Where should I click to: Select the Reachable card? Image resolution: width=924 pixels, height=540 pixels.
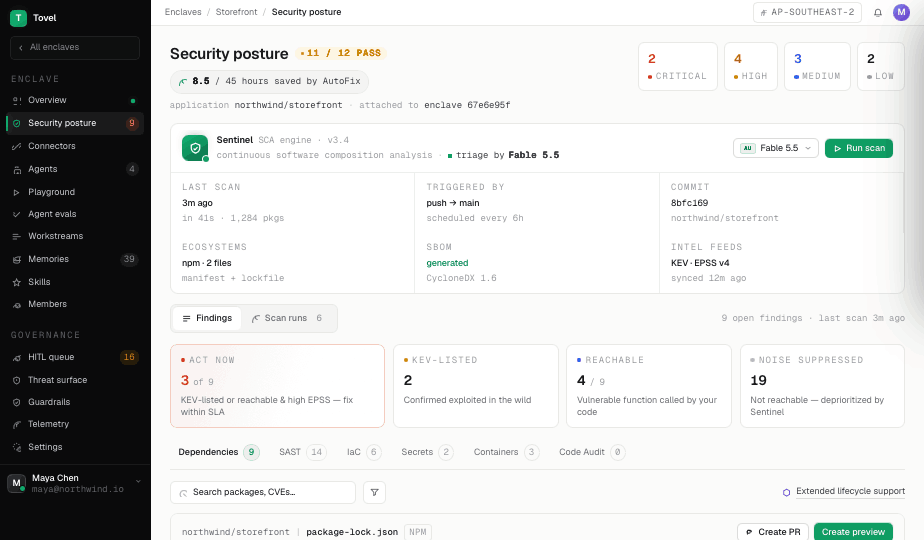click(649, 386)
